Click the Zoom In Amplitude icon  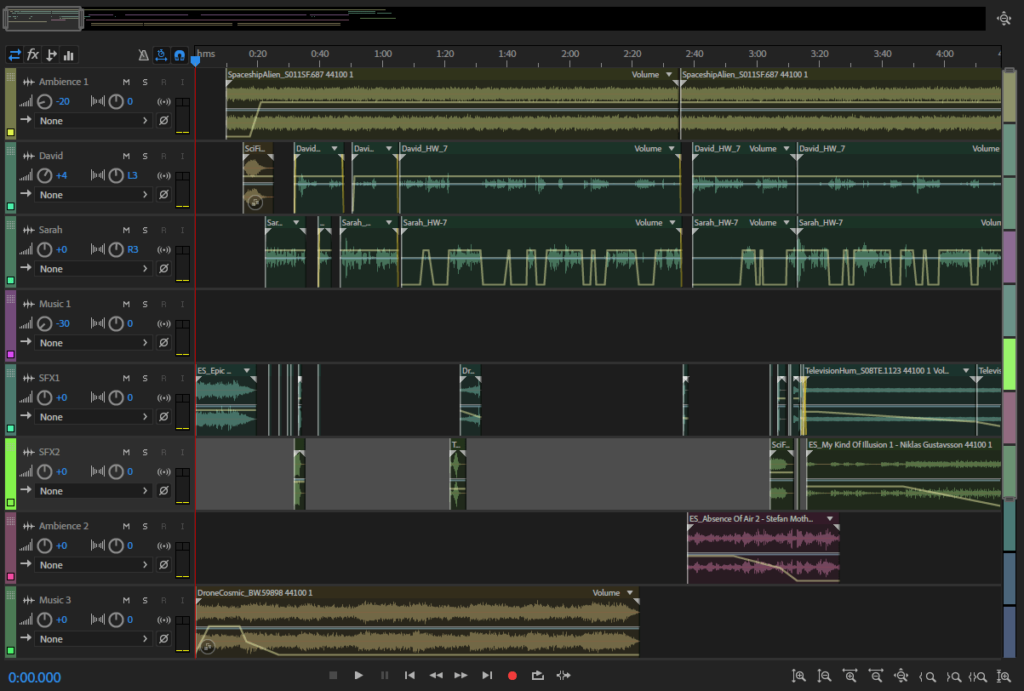pyautogui.click(x=800, y=675)
